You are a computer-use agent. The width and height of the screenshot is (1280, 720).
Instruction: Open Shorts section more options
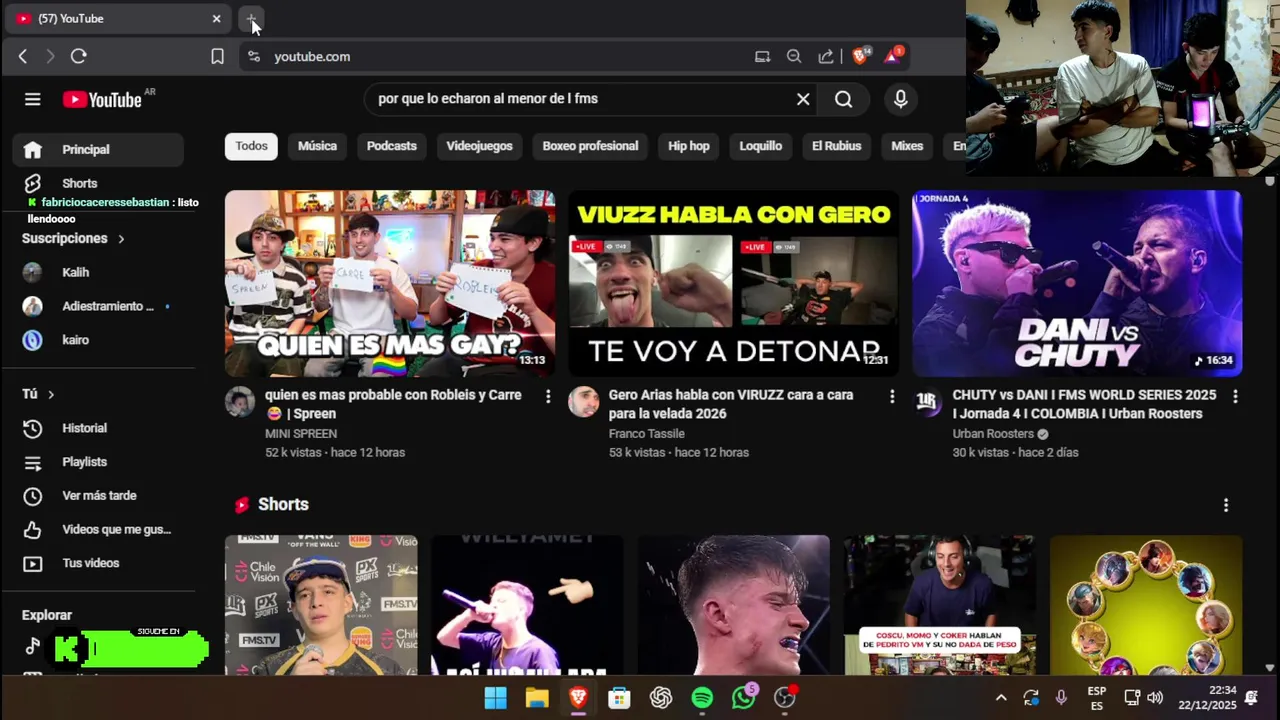1226,505
